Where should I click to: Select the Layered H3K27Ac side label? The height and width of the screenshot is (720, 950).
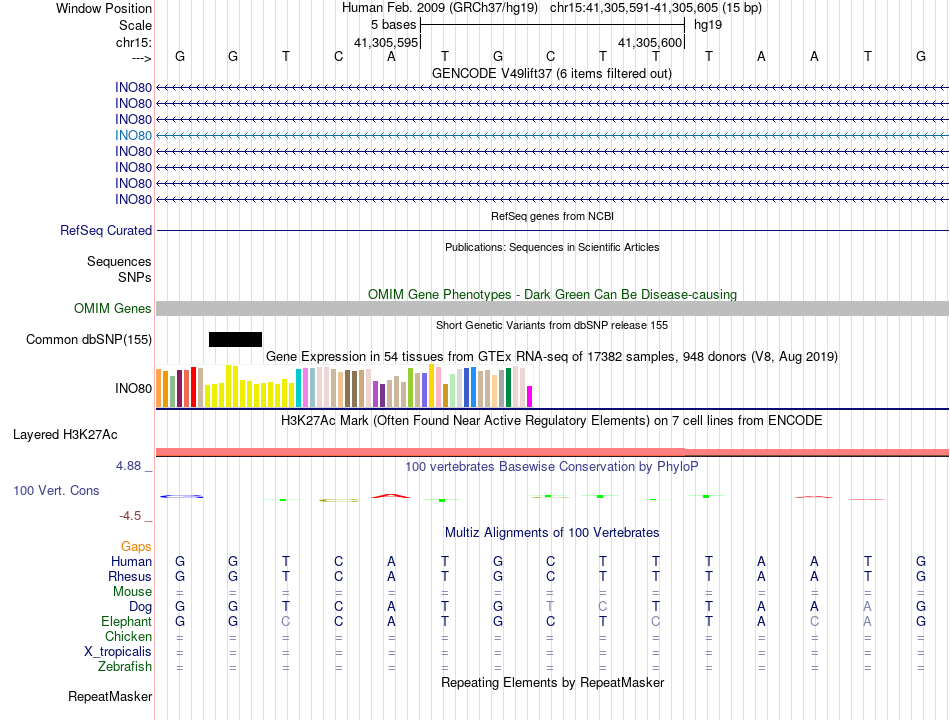tap(65, 435)
